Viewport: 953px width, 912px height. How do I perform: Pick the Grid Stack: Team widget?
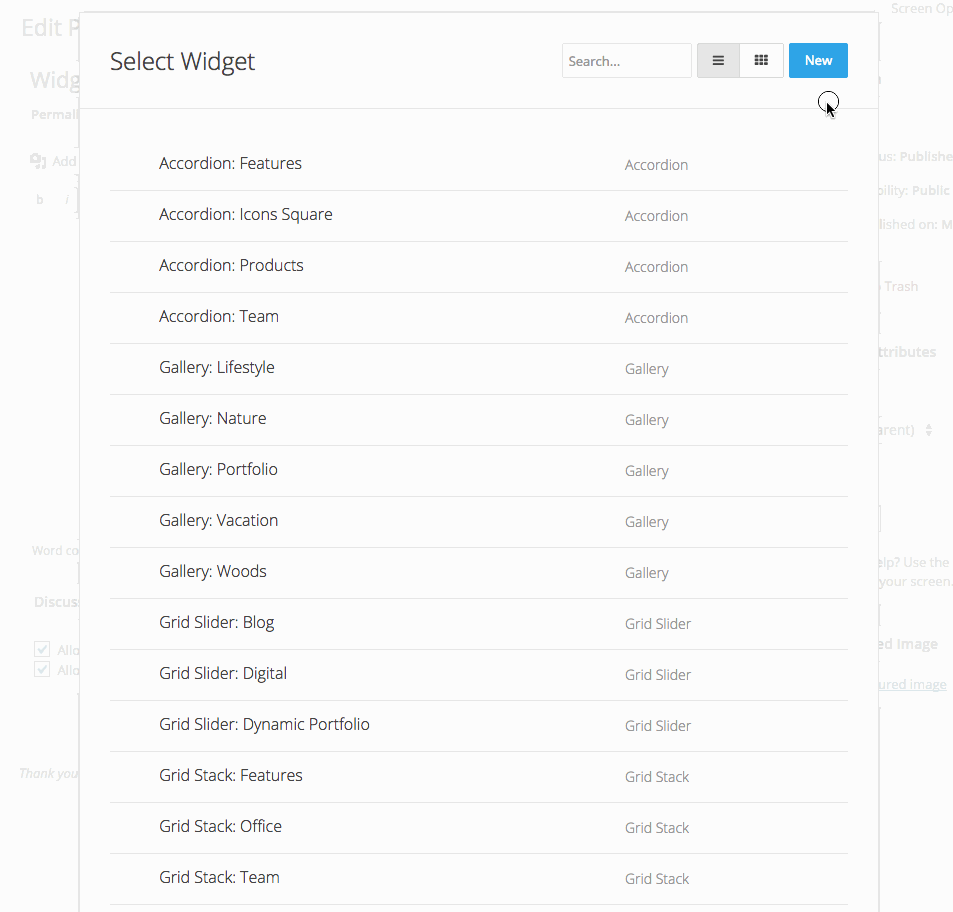point(219,878)
